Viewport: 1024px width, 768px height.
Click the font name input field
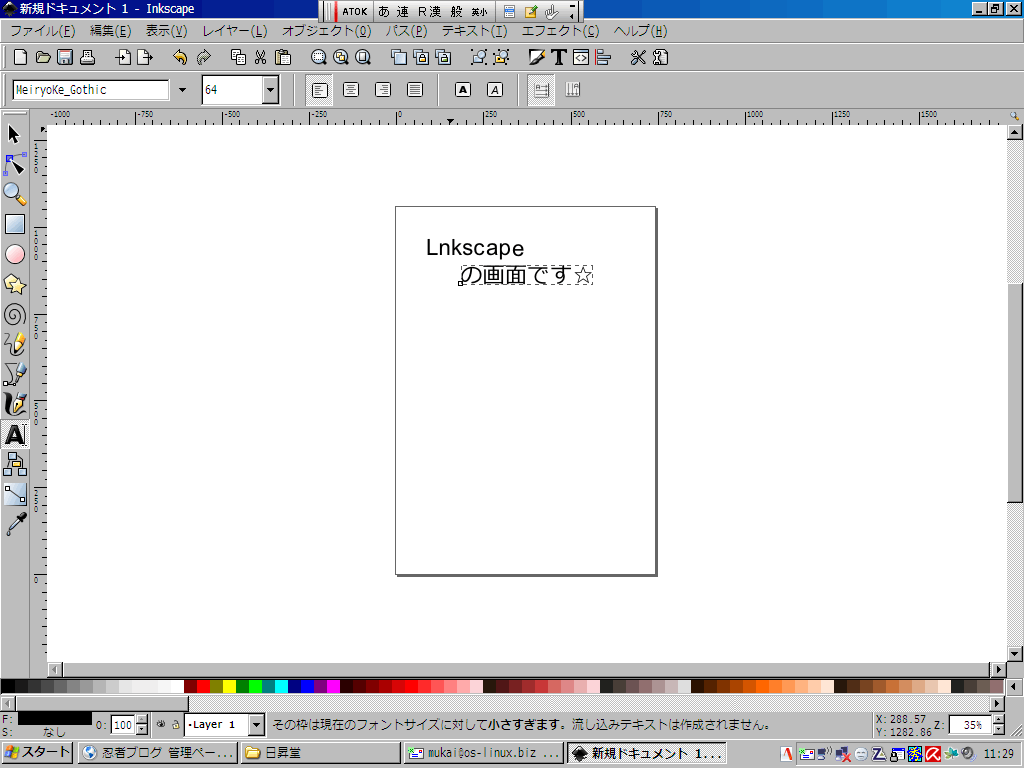click(91, 90)
